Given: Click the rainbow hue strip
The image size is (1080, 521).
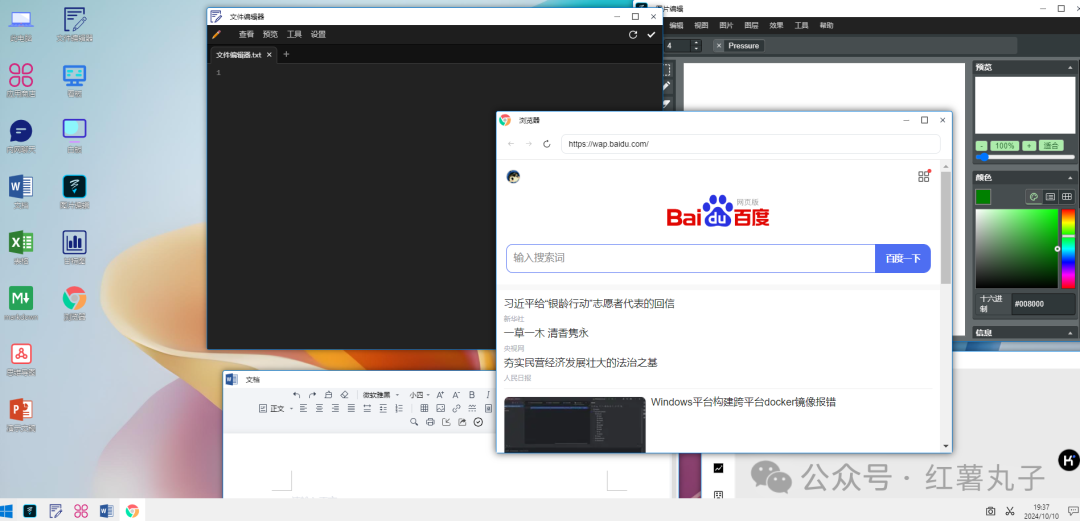Looking at the screenshot, I should pyautogui.click(x=1068, y=249).
